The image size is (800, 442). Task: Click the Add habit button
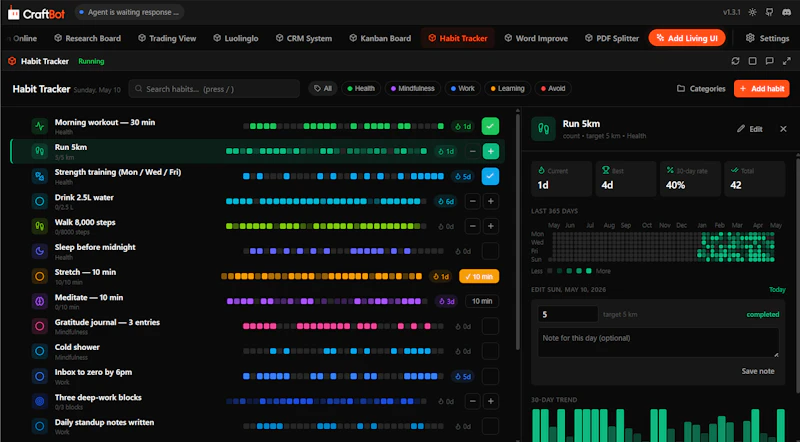(762, 88)
